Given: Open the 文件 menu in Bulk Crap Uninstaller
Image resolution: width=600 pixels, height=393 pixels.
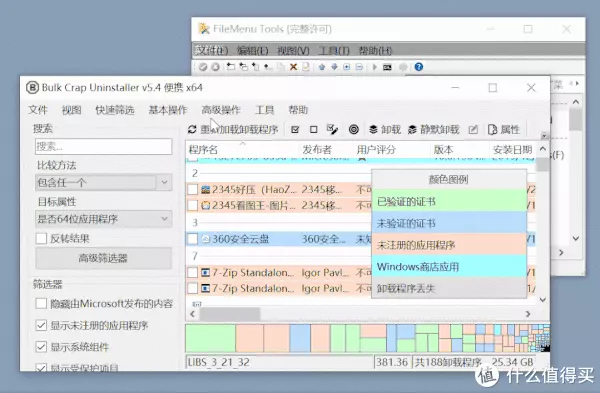Looking at the screenshot, I should tap(38, 110).
